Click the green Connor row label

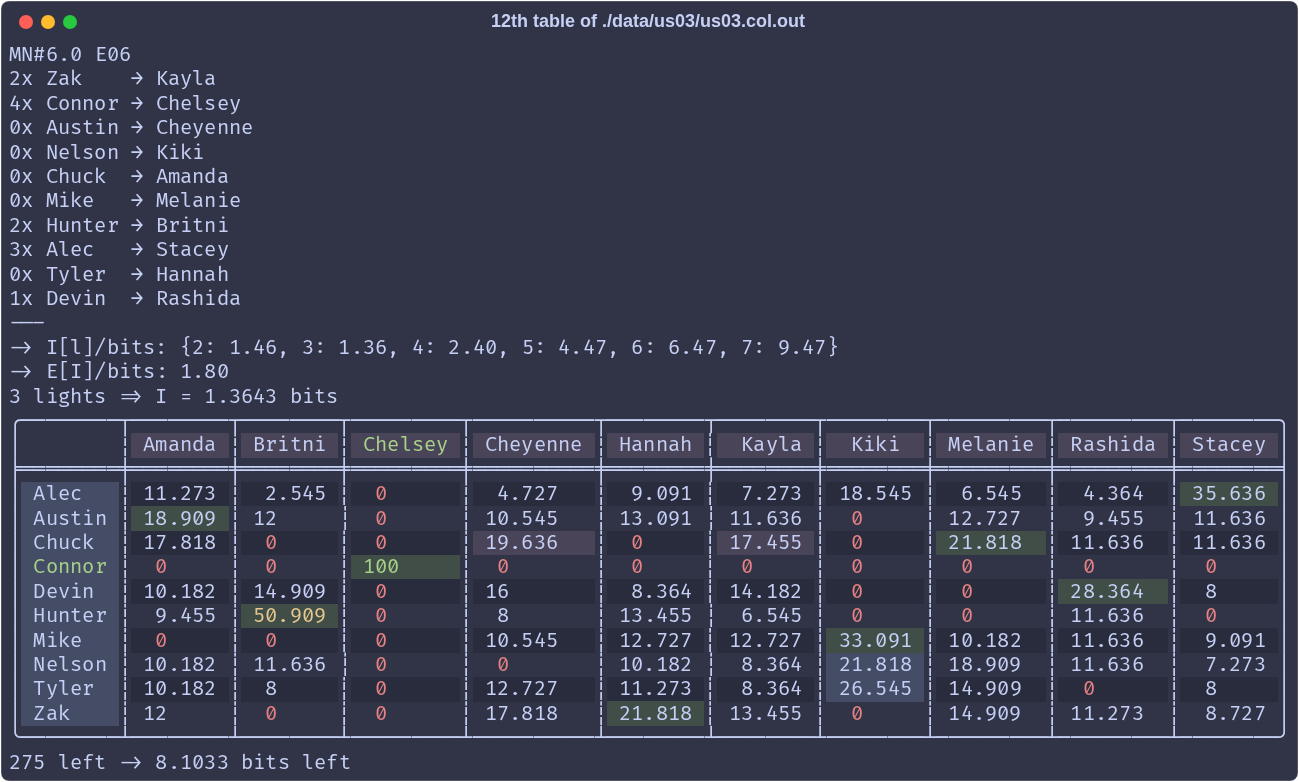[x=70, y=567]
